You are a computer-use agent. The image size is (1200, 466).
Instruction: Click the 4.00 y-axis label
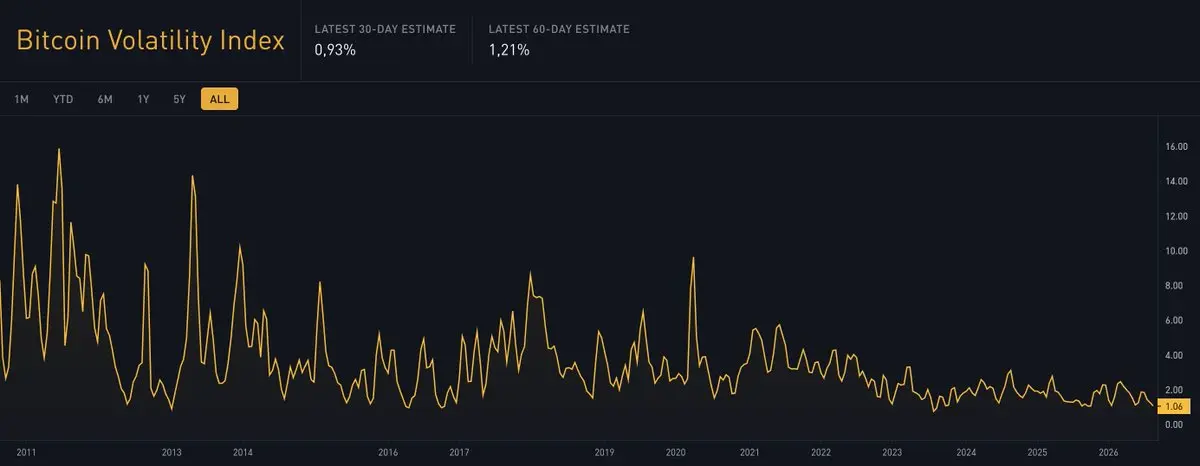1176,355
